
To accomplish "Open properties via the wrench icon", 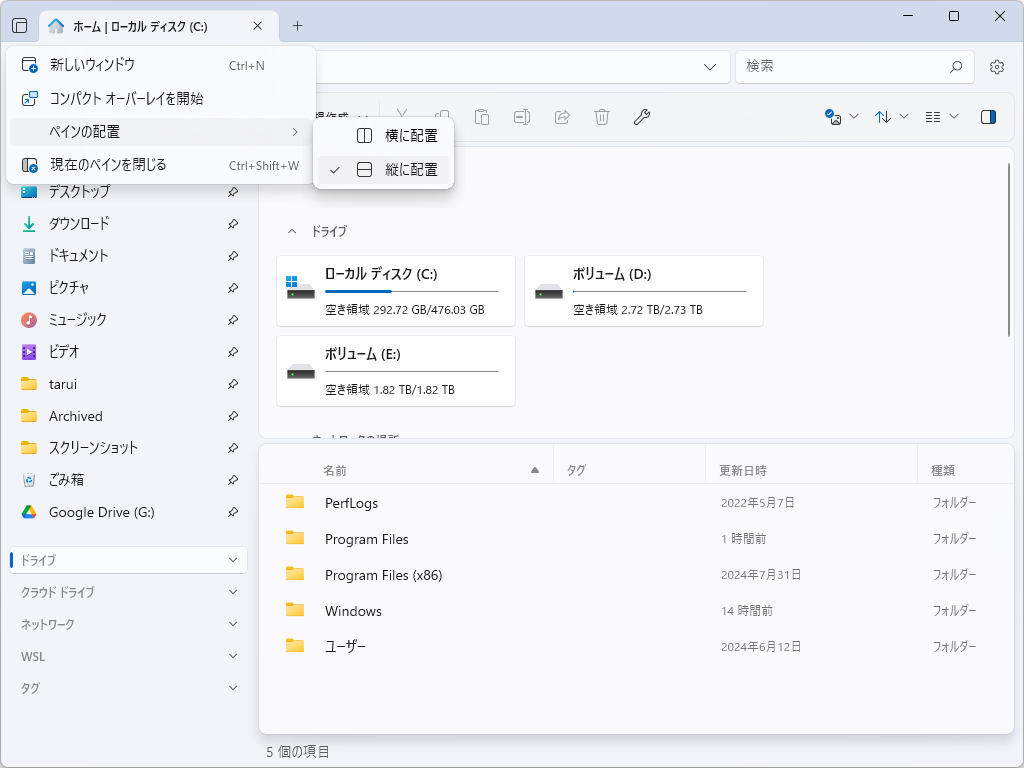I will click(x=642, y=117).
